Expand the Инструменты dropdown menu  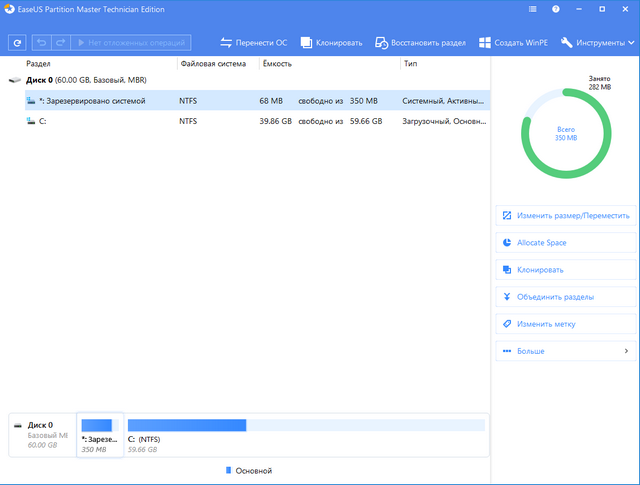(597, 43)
